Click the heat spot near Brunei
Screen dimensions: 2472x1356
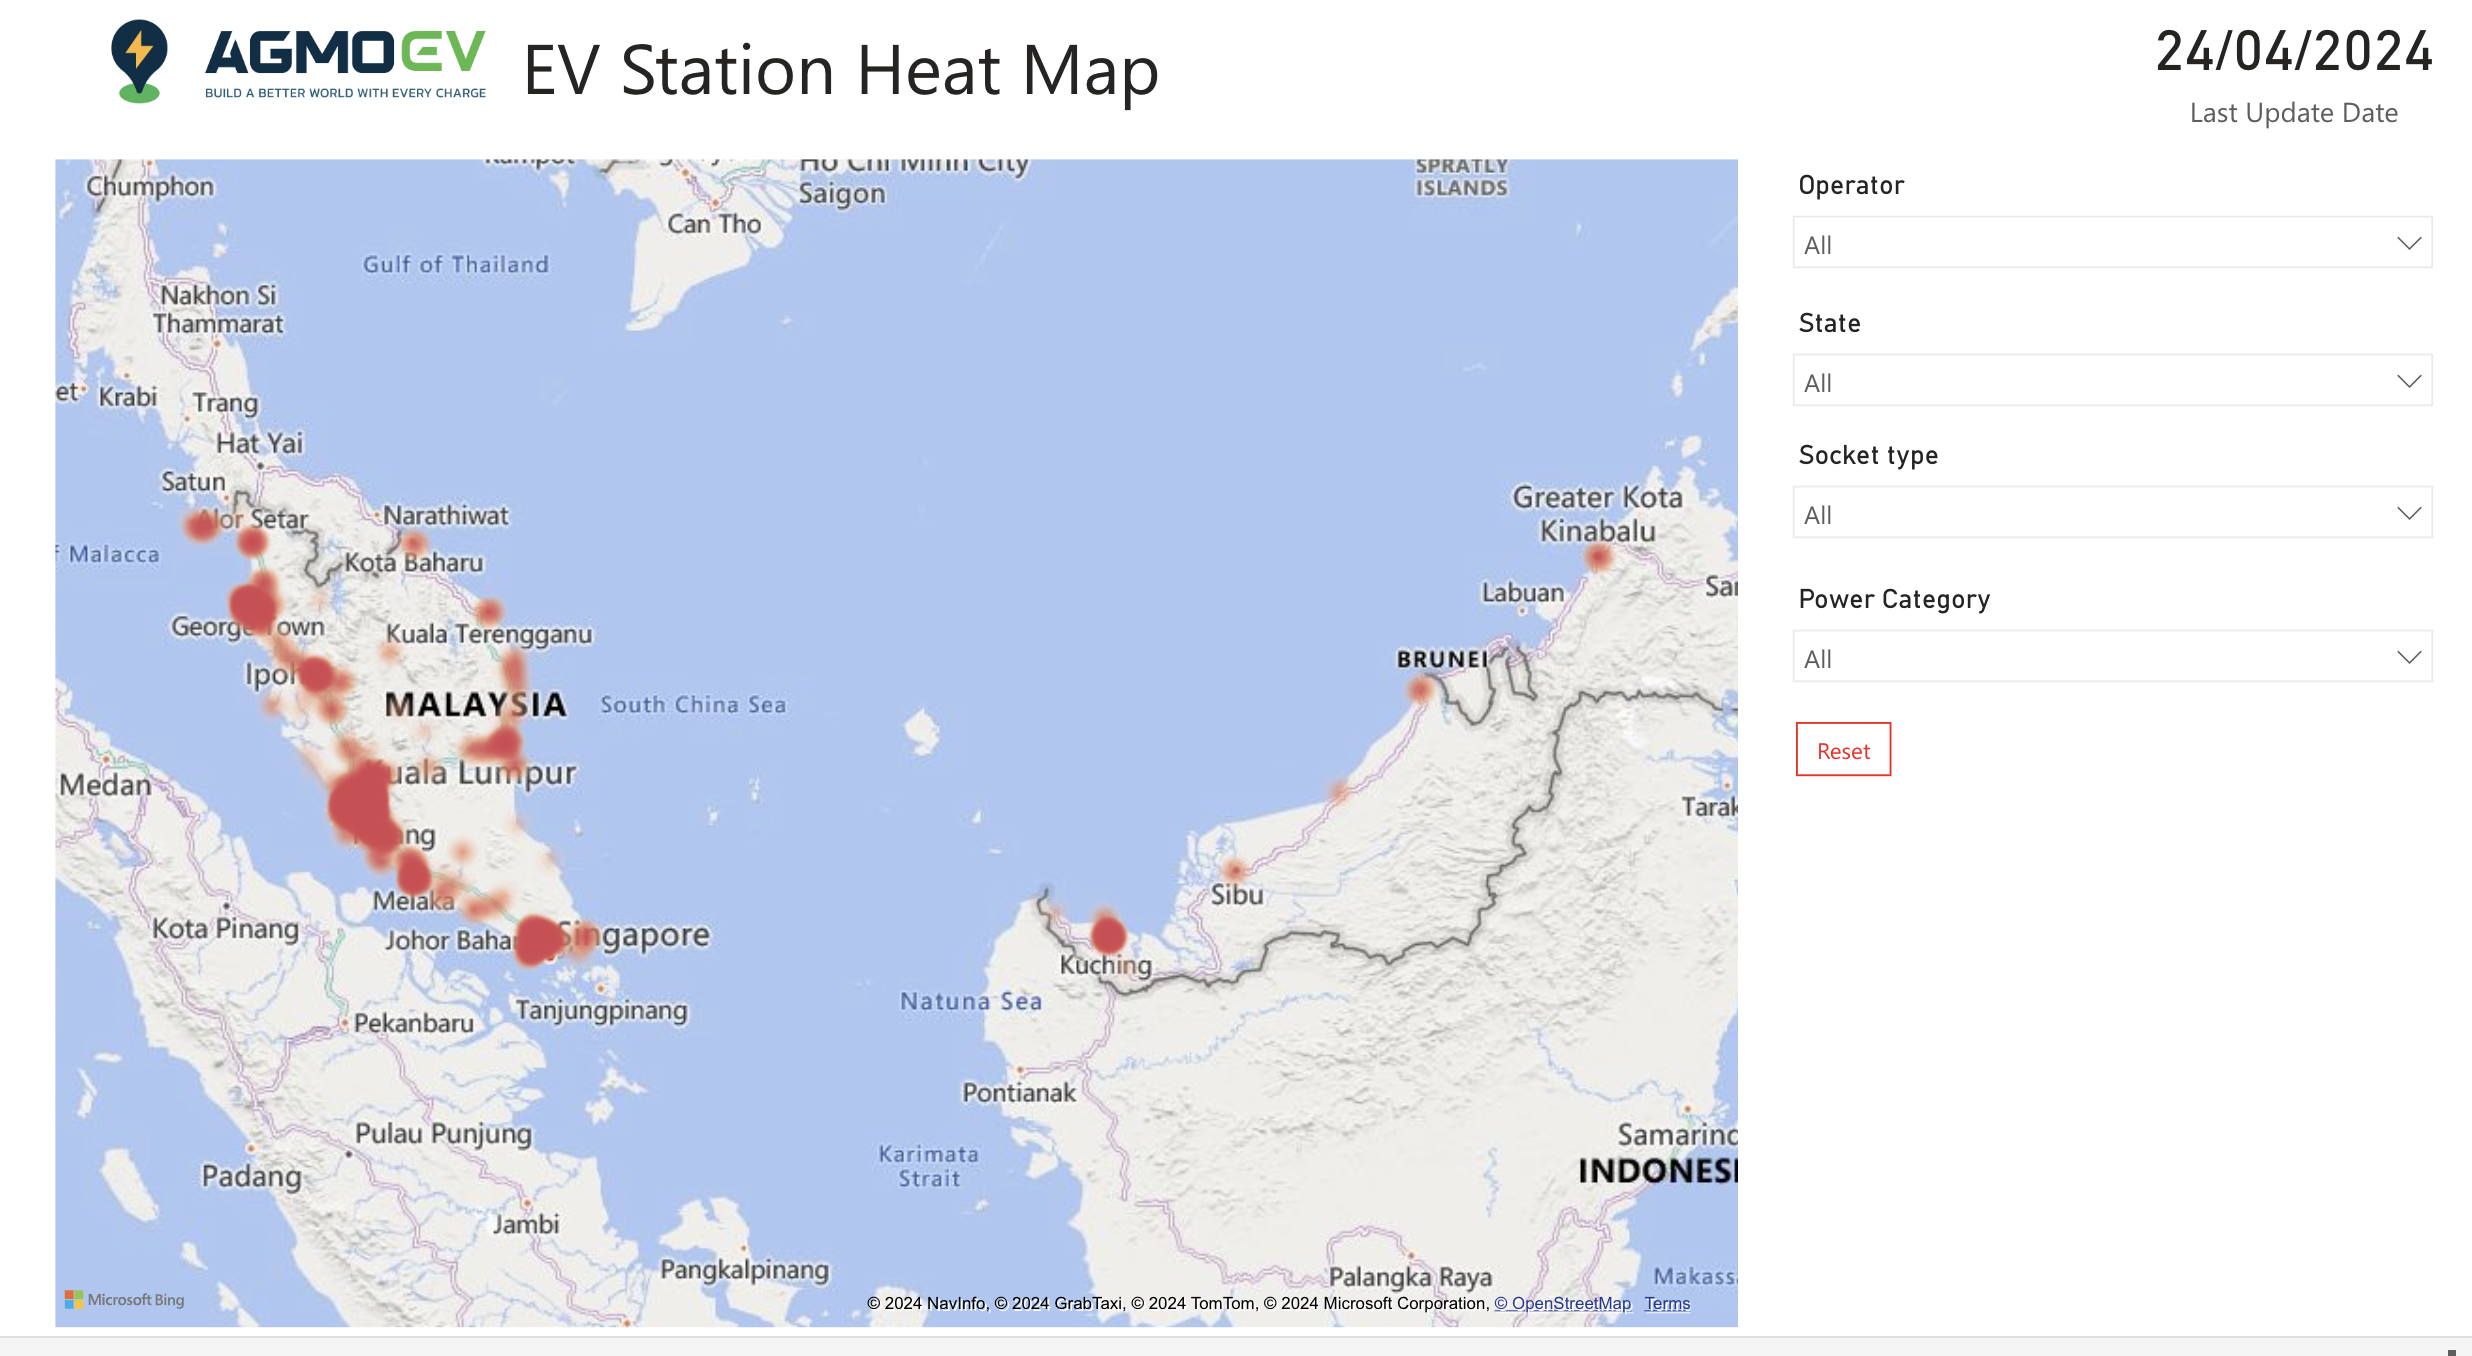tap(1420, 689)
